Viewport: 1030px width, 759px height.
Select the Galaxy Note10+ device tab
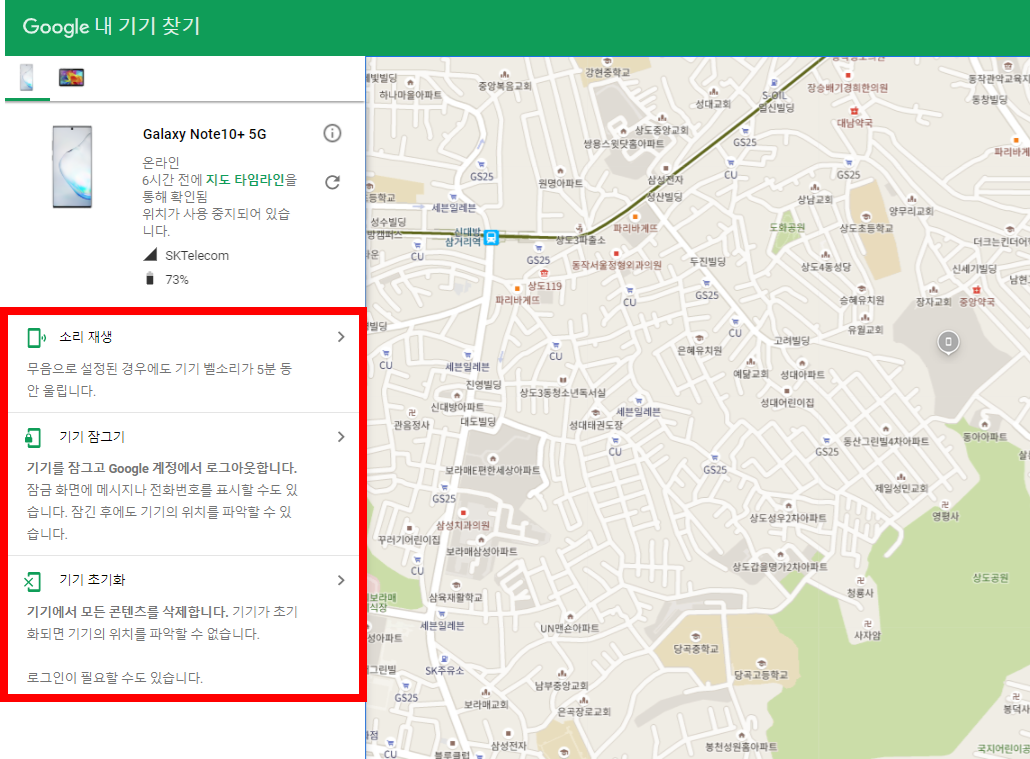coord(27,78)
